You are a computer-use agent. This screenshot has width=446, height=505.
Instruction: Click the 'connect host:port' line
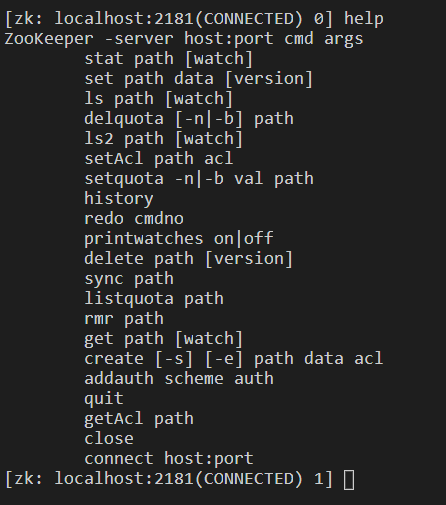tap(169, 459)
